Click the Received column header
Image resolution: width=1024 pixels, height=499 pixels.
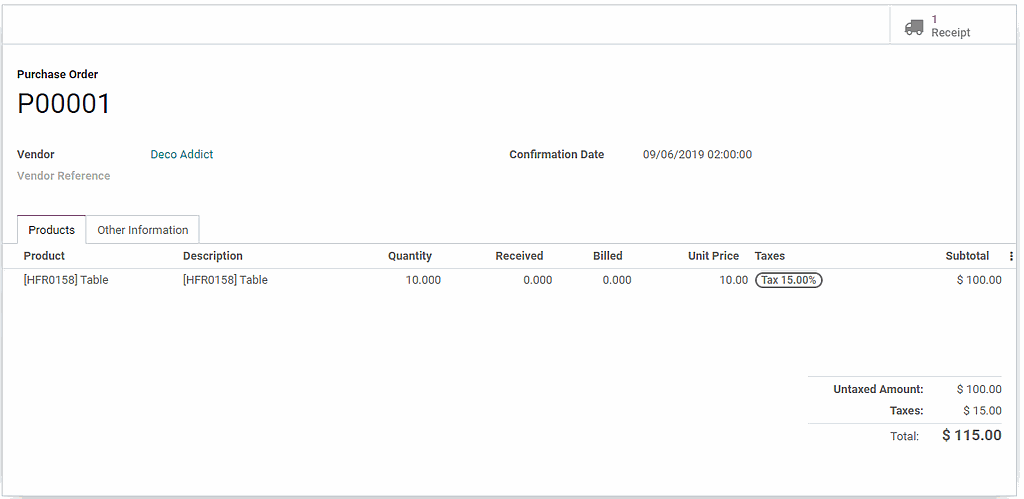[519, 256]
